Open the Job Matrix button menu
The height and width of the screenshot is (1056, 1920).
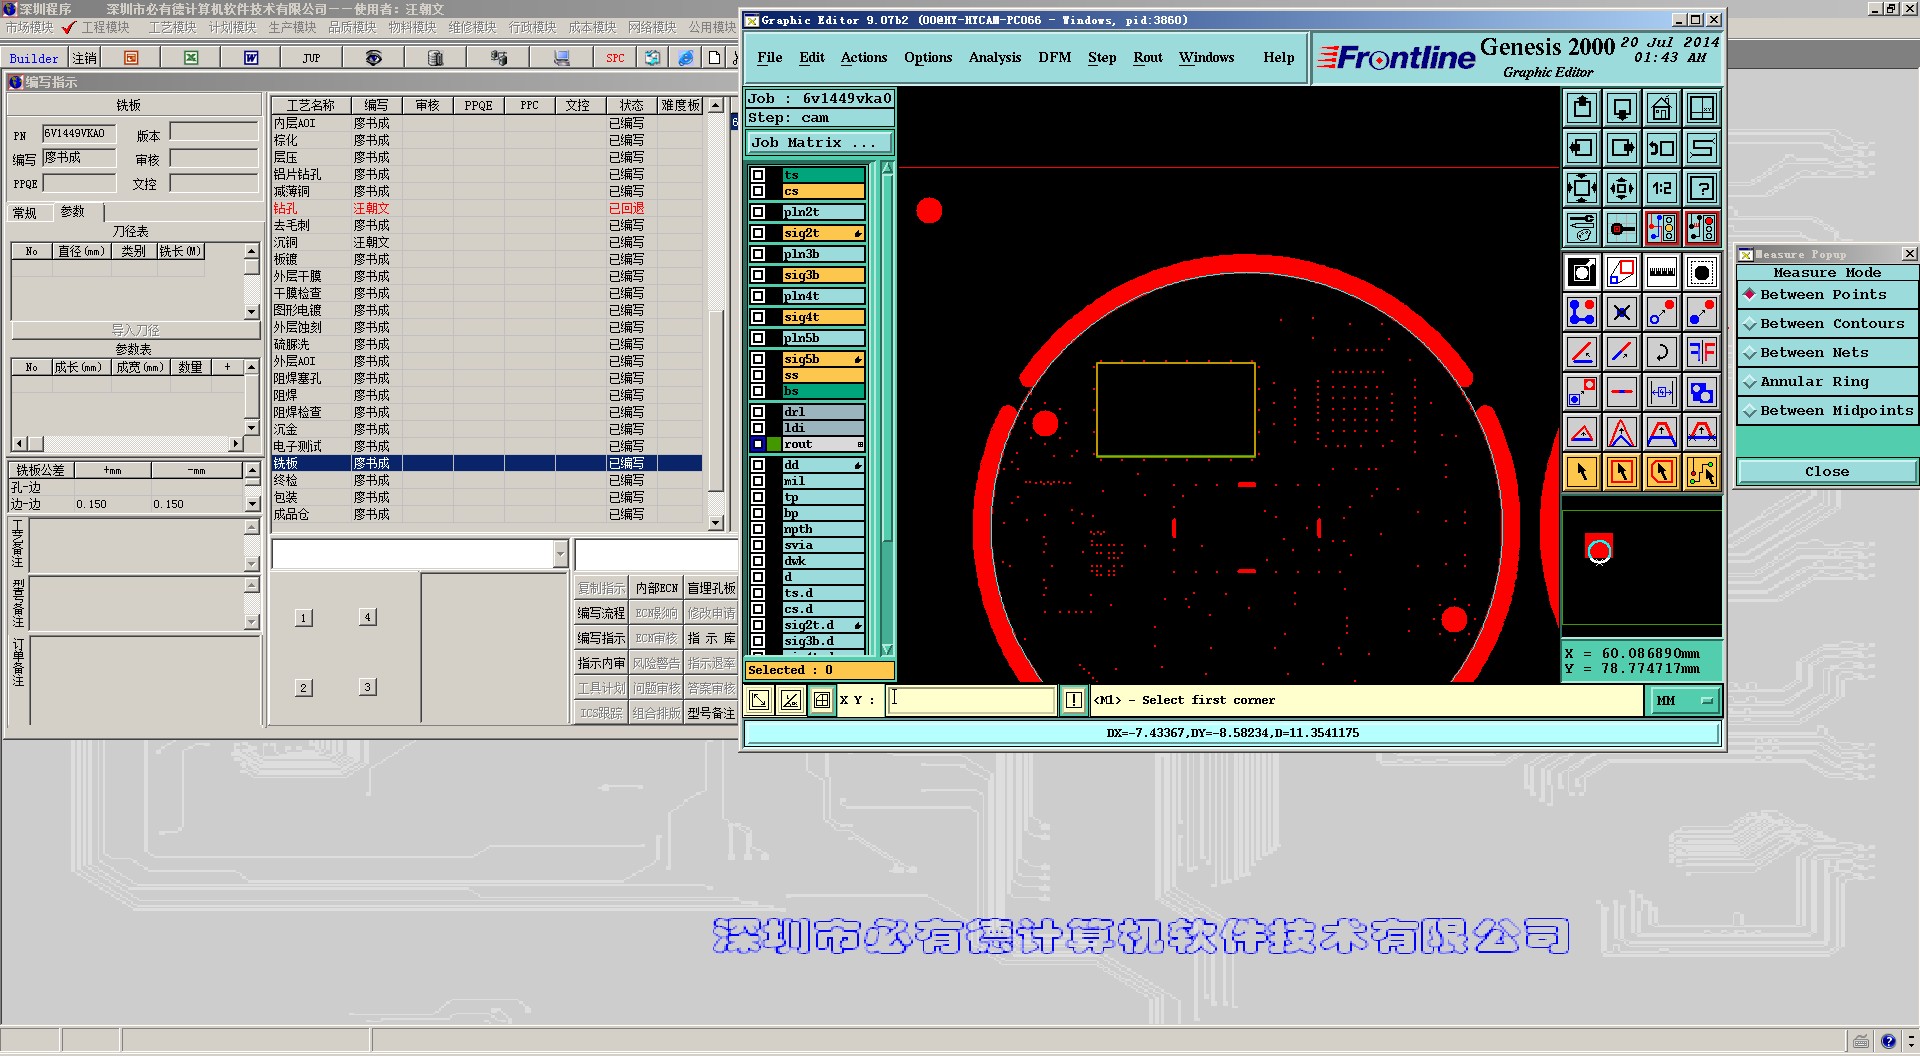(819, 143)
